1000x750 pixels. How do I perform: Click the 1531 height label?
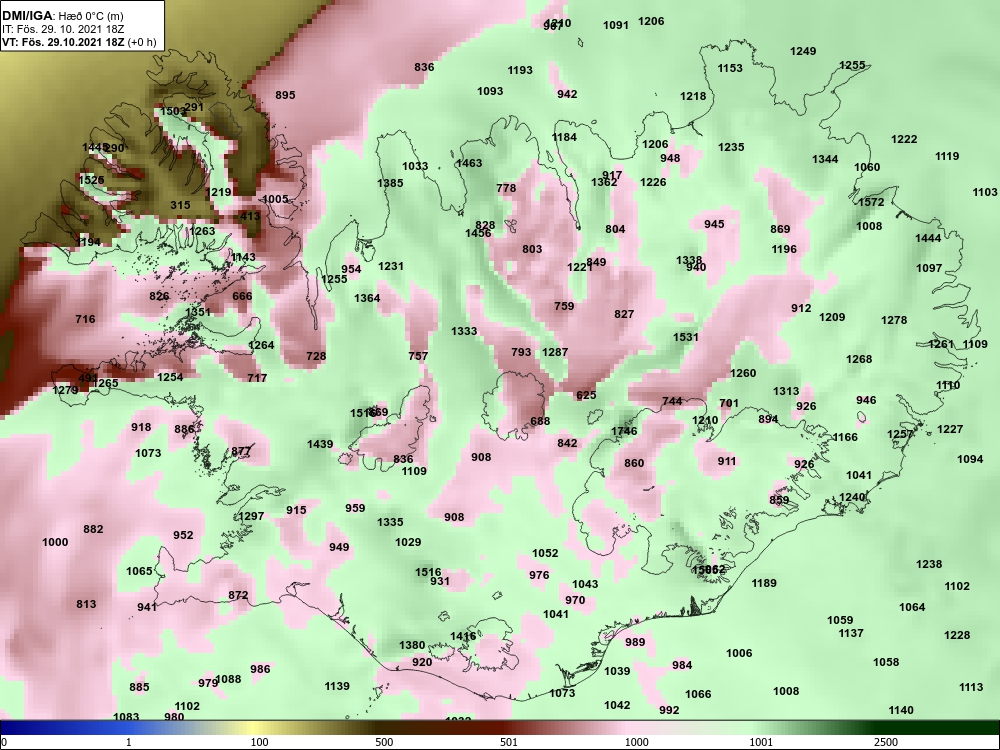pos(686,337)
